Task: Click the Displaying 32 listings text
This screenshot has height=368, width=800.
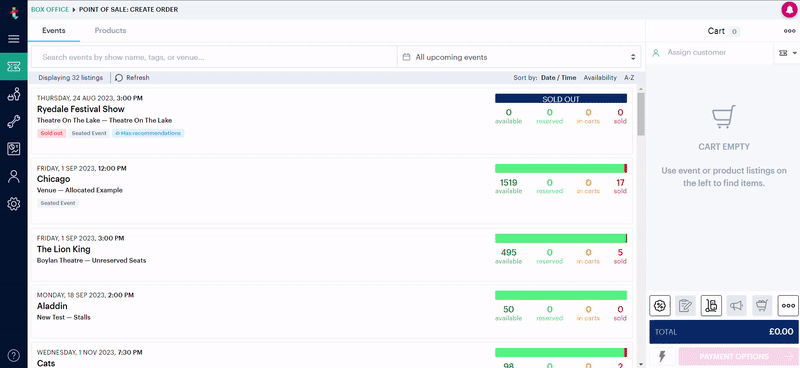Action: coord(70,78)
